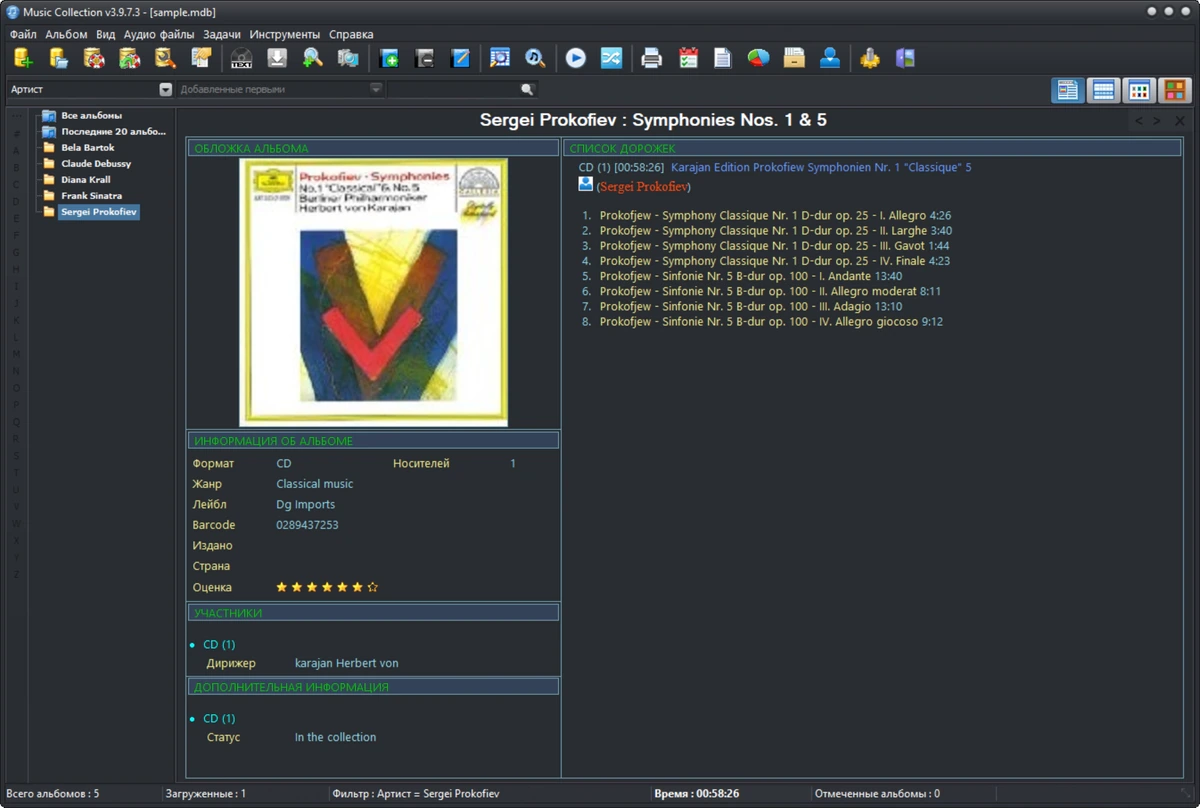The width and height of the screenshot is (1200, 808).
Task: Add a new album with the plus icon
Action: click(389, 58)
